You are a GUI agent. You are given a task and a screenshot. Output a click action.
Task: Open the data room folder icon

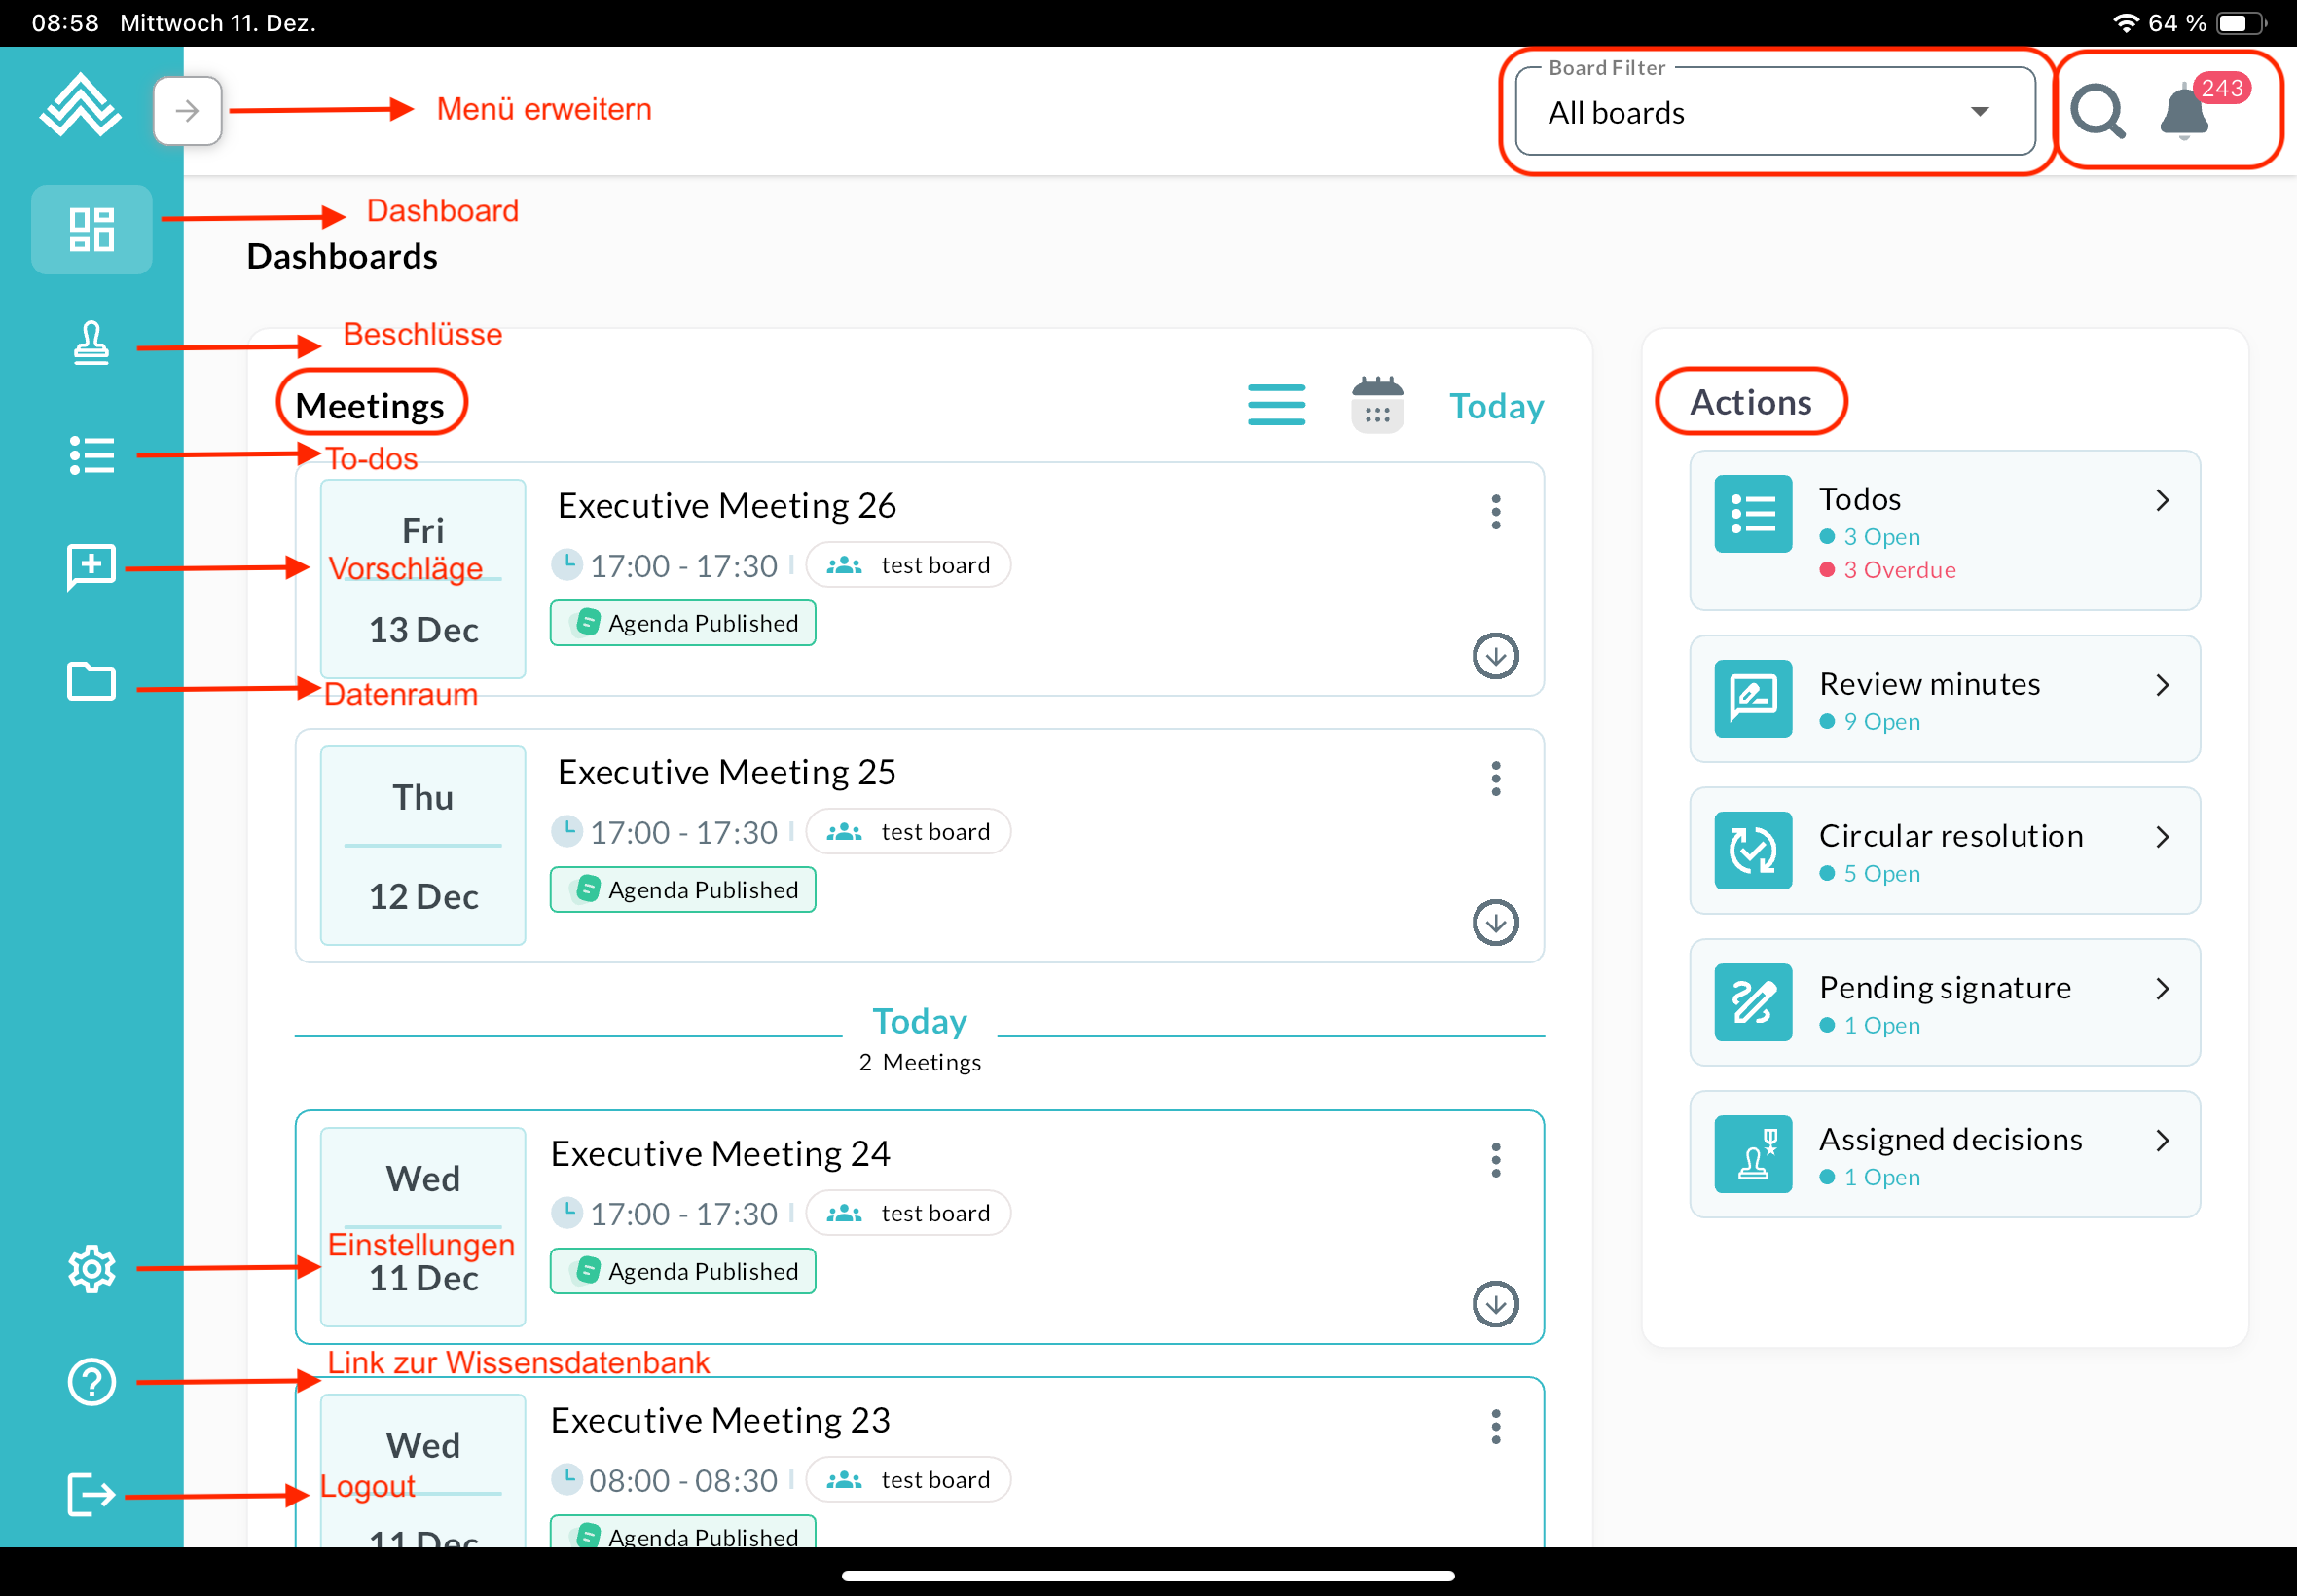[x=91, y=682]
